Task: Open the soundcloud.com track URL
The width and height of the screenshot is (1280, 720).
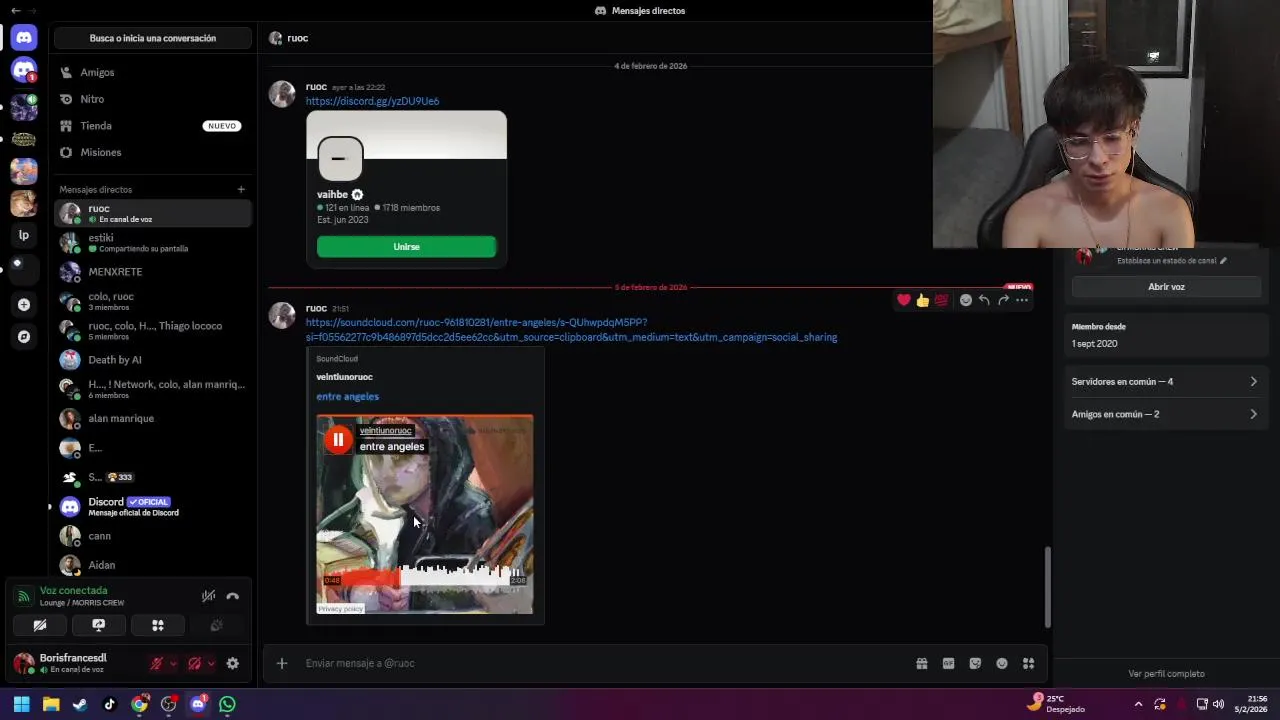Action: [571, 330]
